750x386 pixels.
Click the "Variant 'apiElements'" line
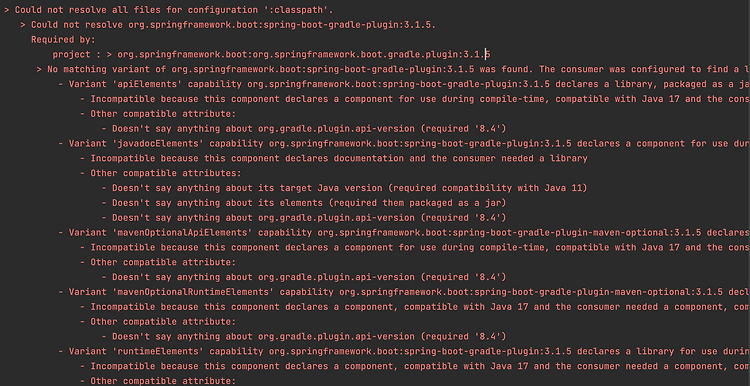(404, 84)
